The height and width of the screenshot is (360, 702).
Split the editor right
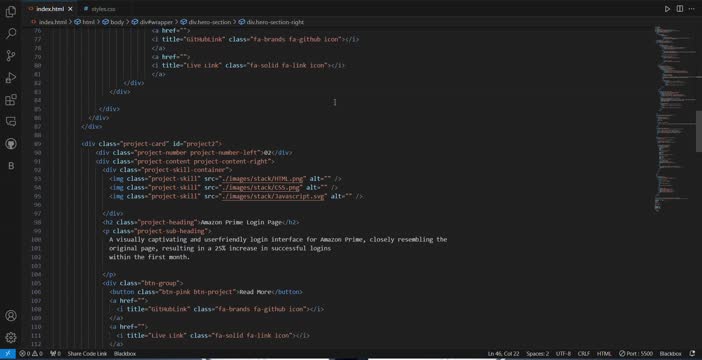680,9
